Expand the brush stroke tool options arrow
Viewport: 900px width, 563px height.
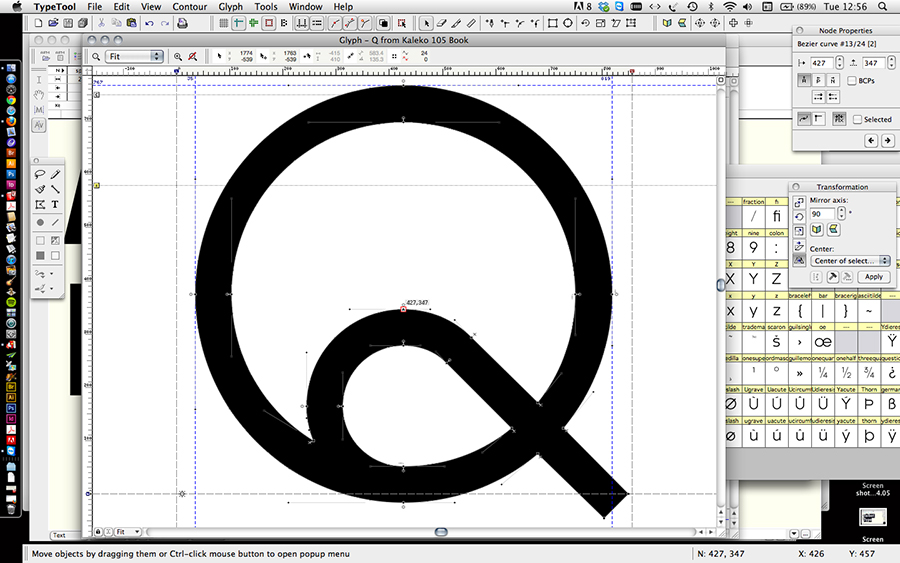coord(52,289)
